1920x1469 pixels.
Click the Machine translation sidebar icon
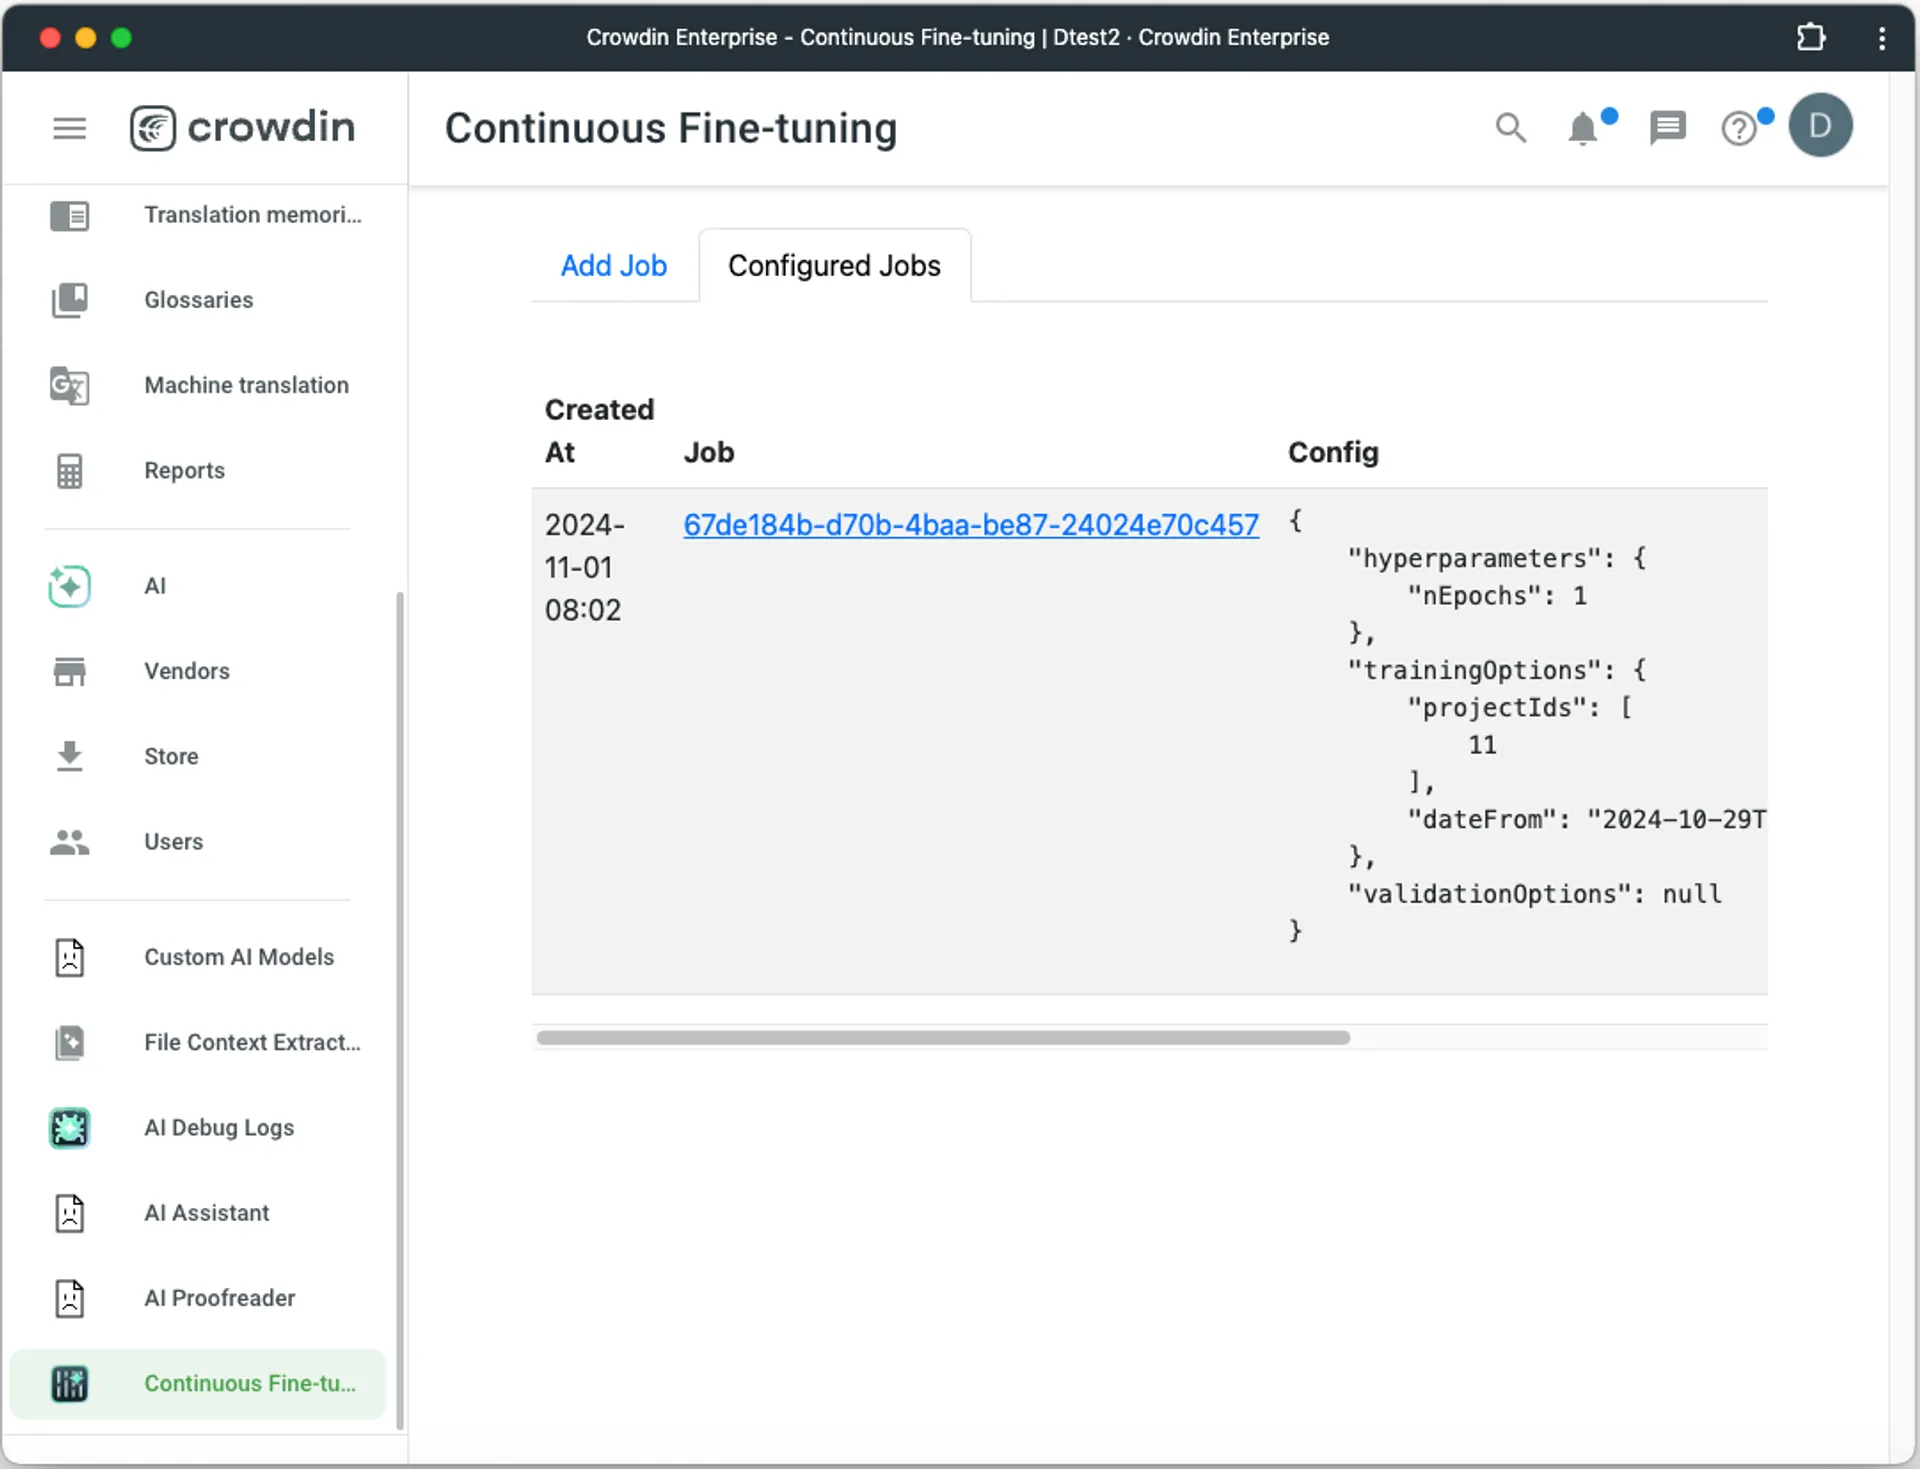click(69, 385)
